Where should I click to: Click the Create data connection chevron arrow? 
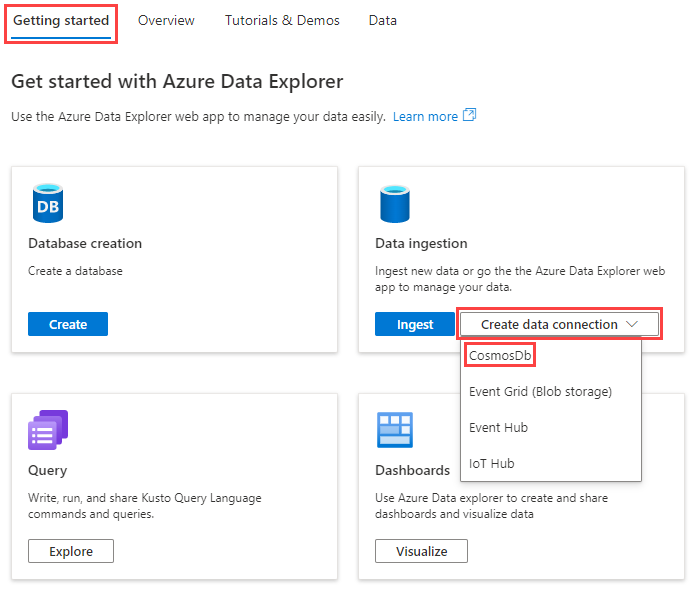pyautogui.click(x=632, y=324)
